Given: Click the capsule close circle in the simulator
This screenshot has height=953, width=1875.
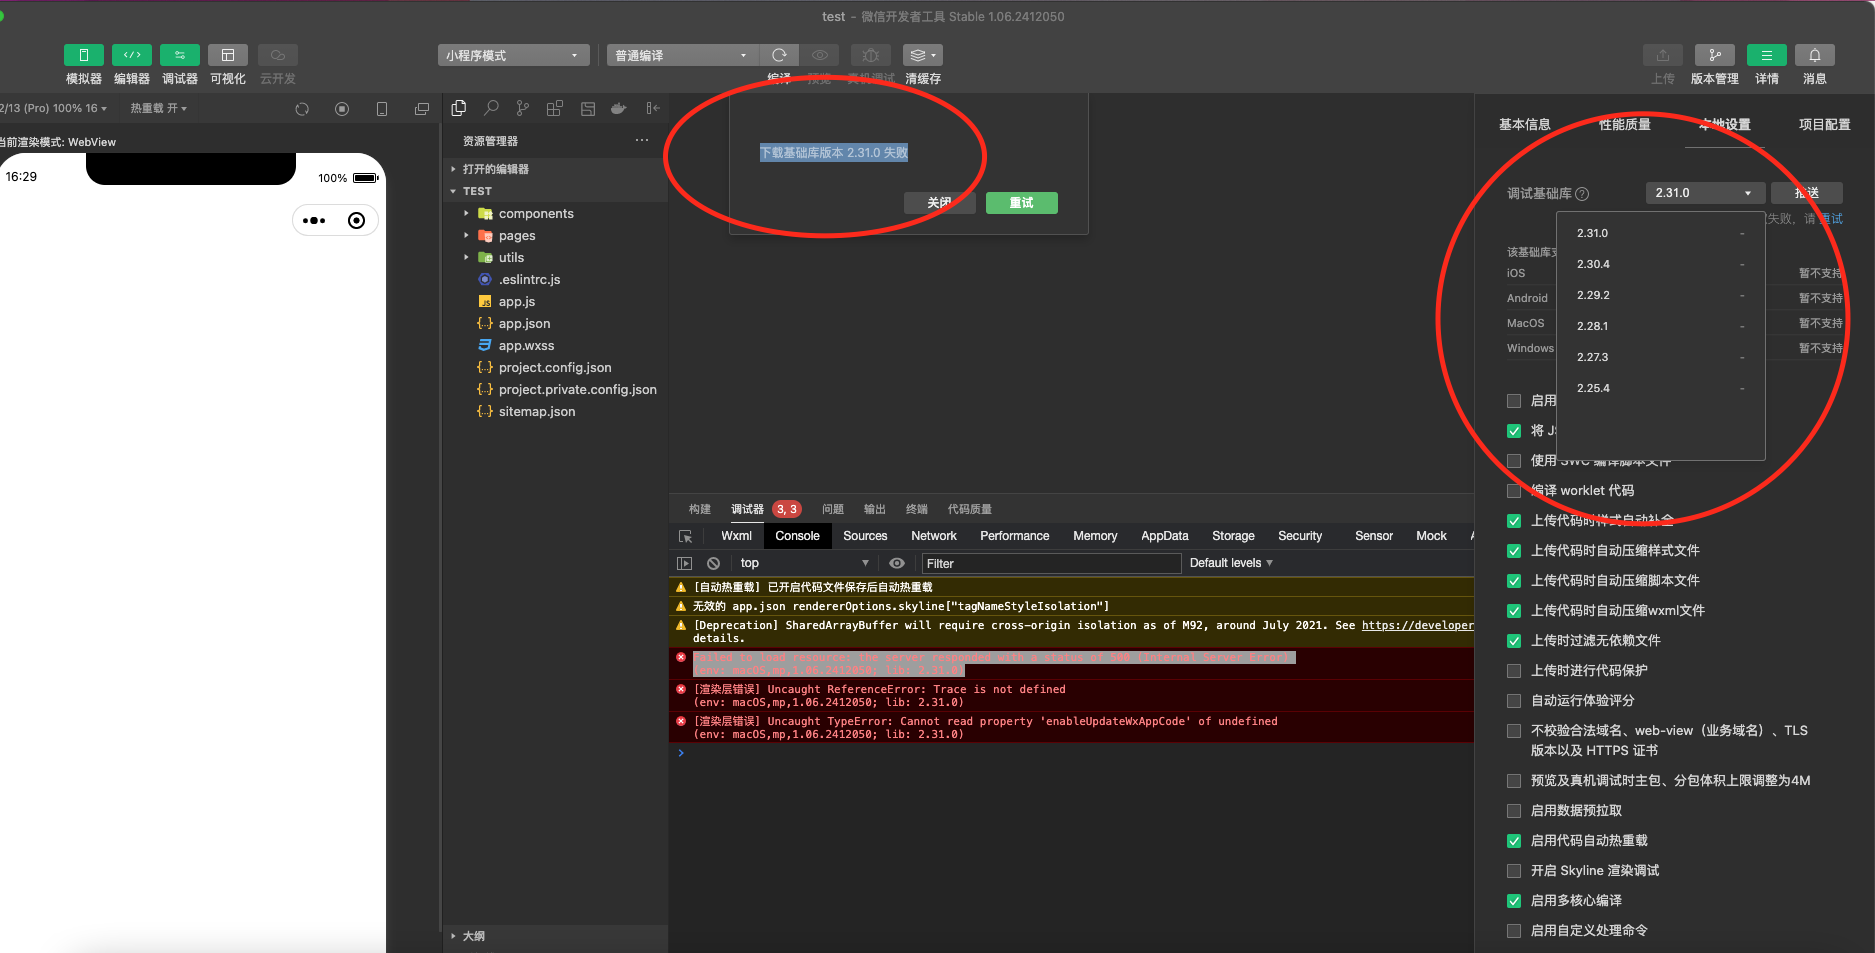Looking at the screenshot, I should point(356,221).
